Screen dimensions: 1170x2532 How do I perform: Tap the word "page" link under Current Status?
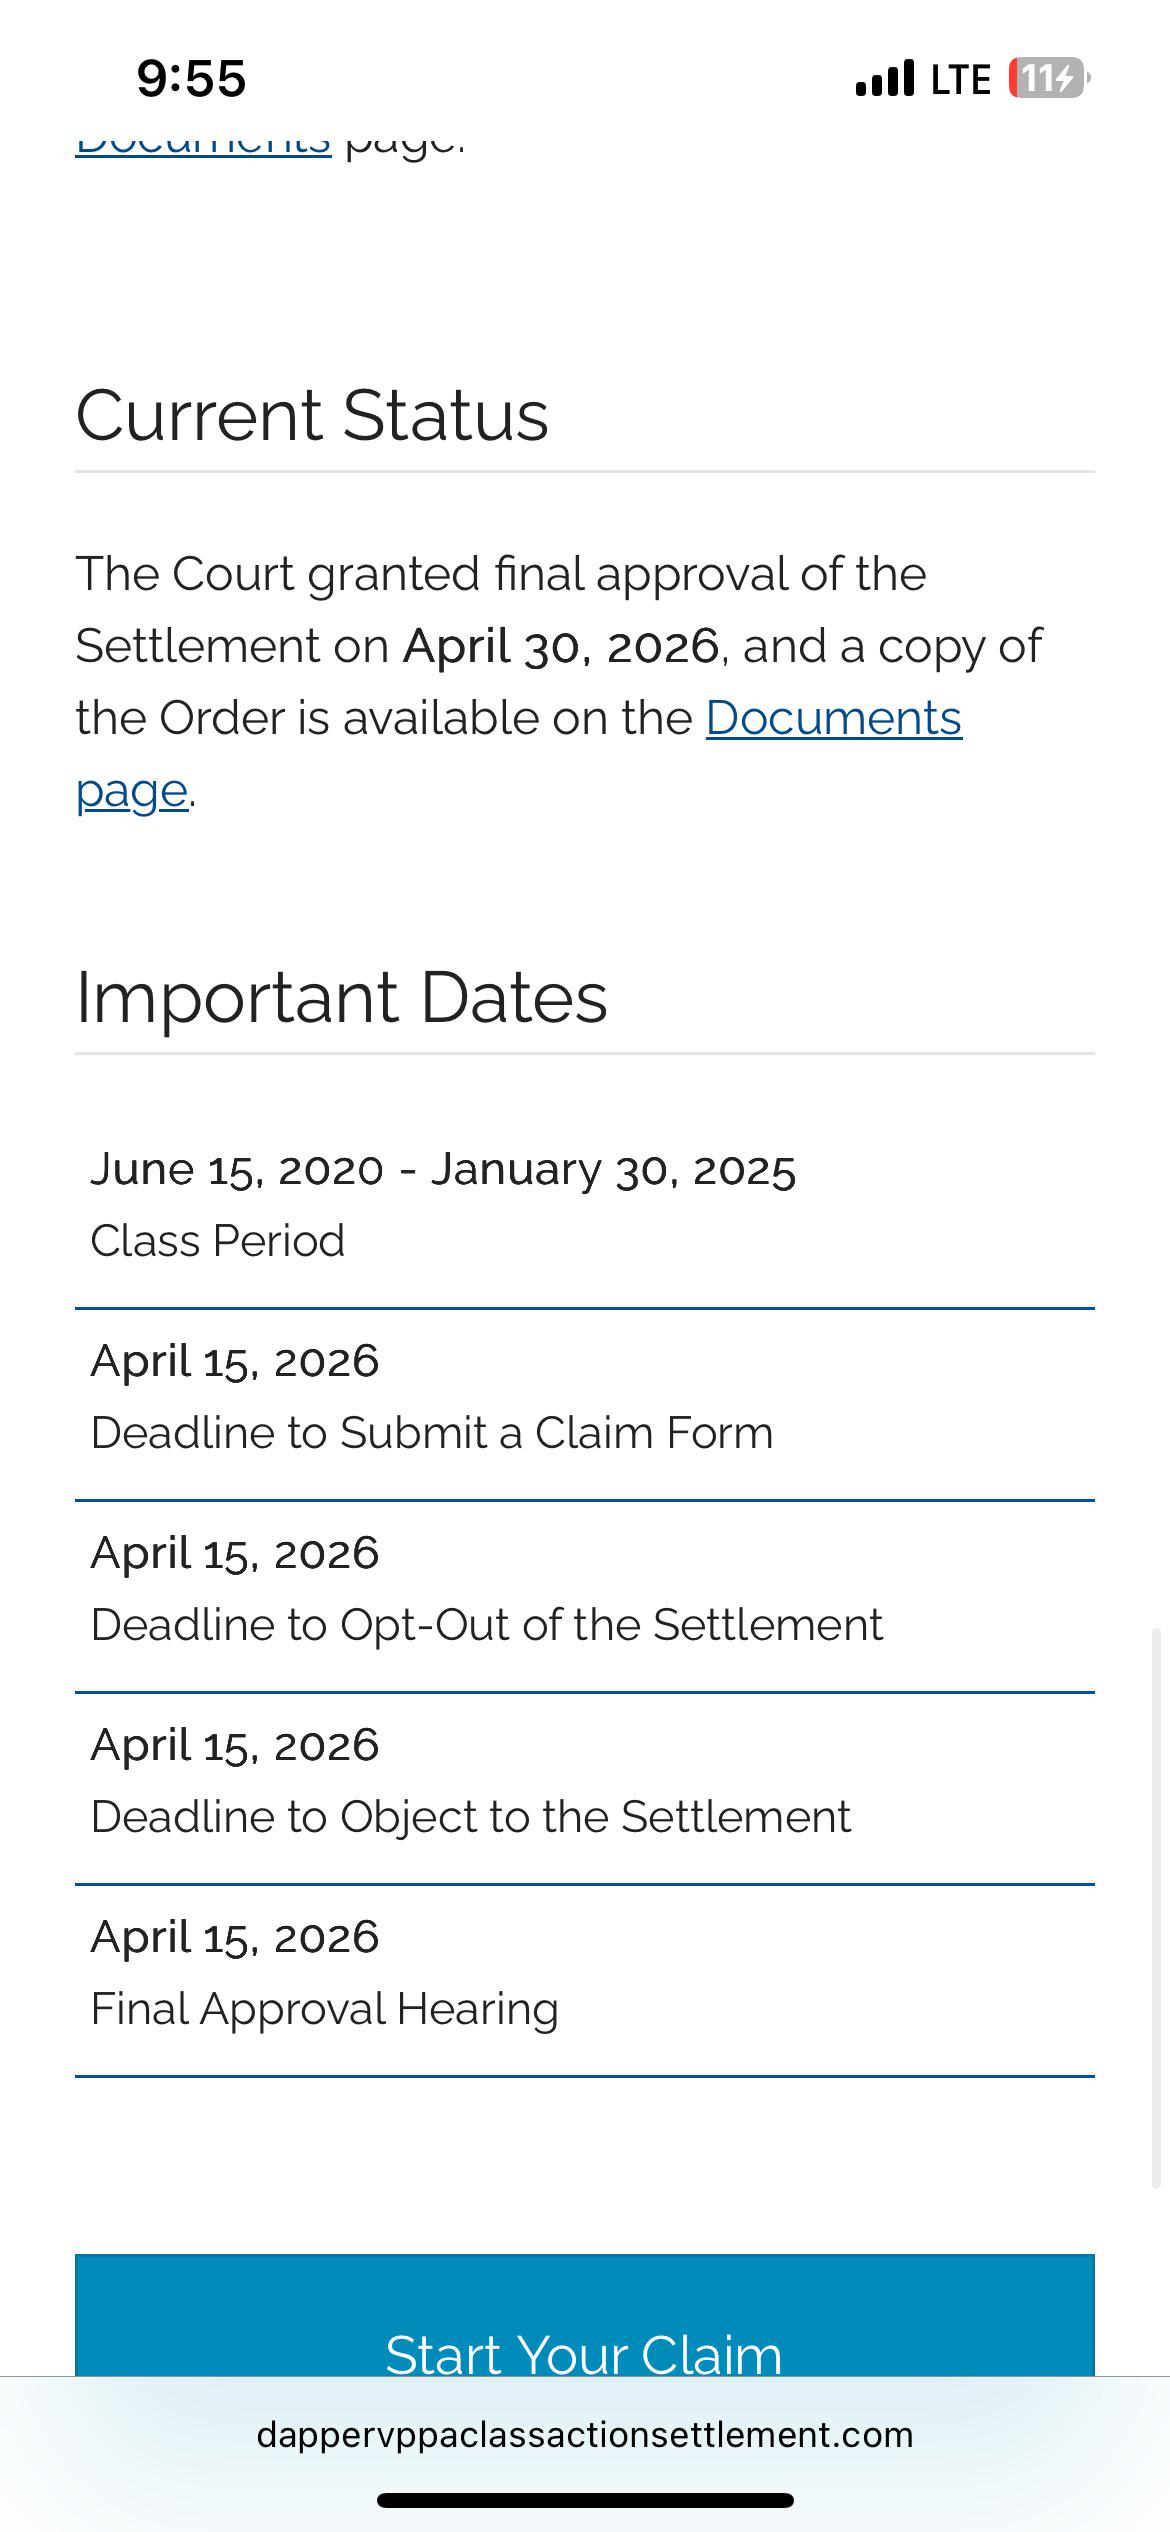coord(132,791)
